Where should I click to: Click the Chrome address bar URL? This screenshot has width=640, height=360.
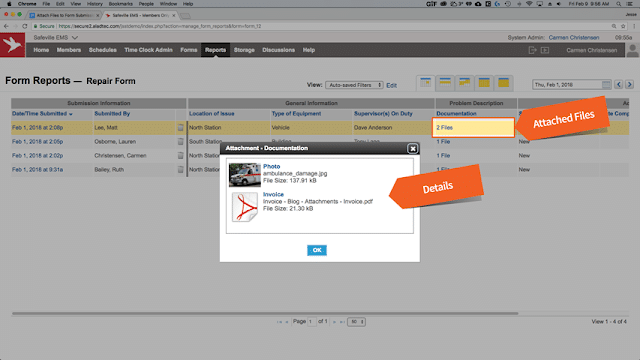click(160, 26)
